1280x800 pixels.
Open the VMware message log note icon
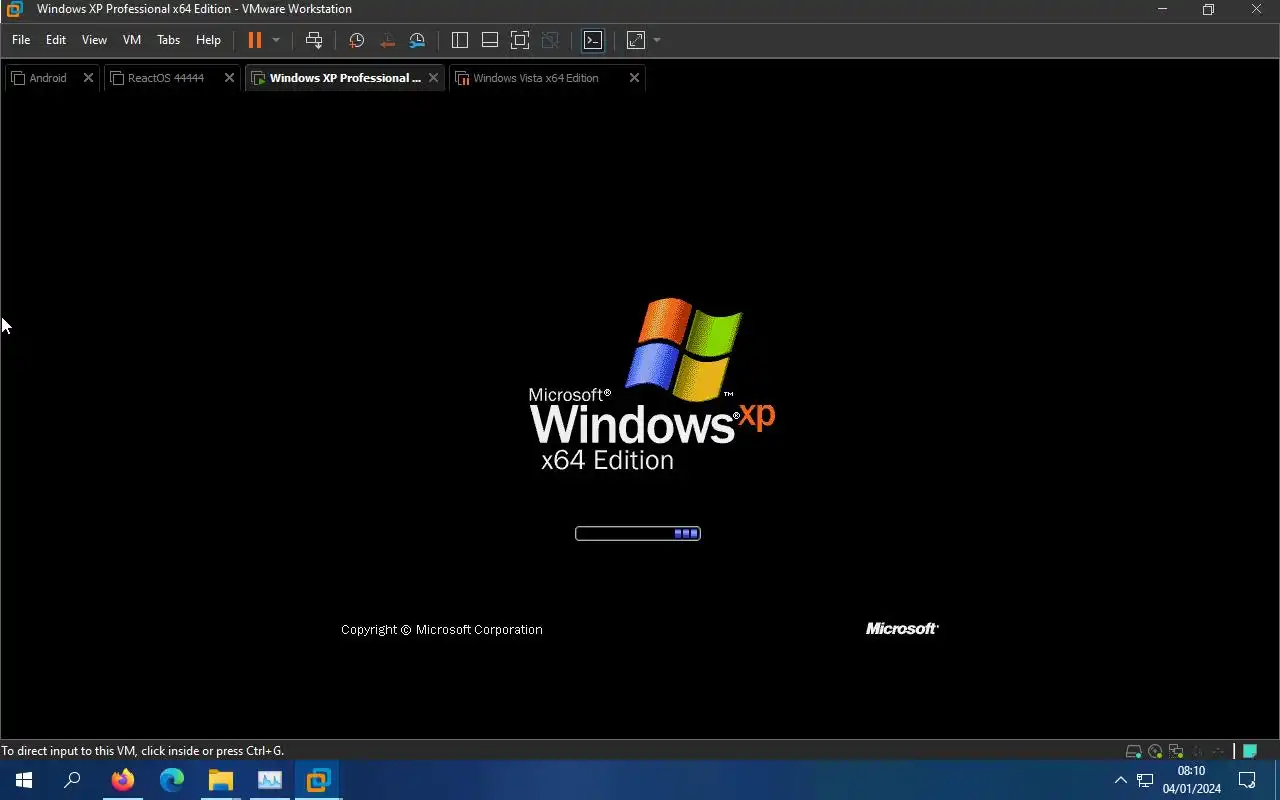click(1250, 751)
